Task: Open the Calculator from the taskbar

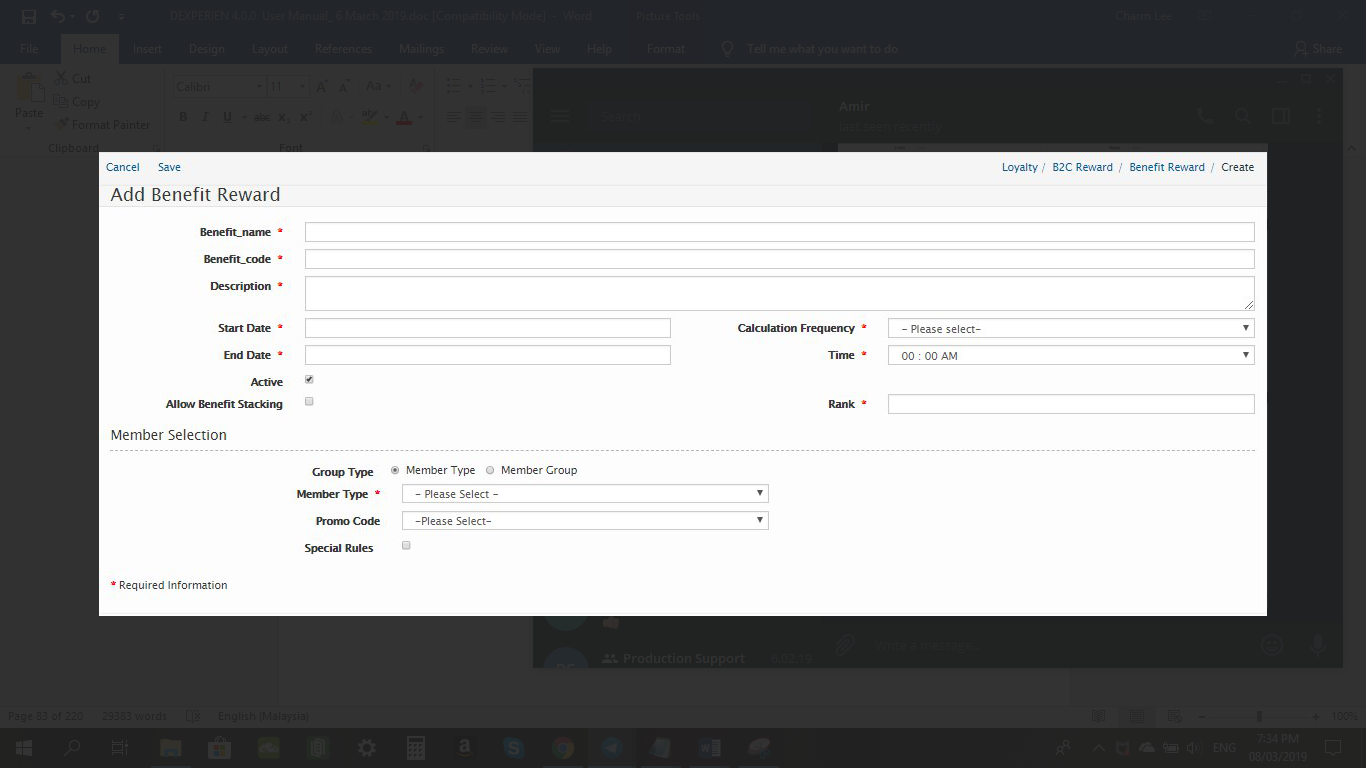Action: click(416, 747)
